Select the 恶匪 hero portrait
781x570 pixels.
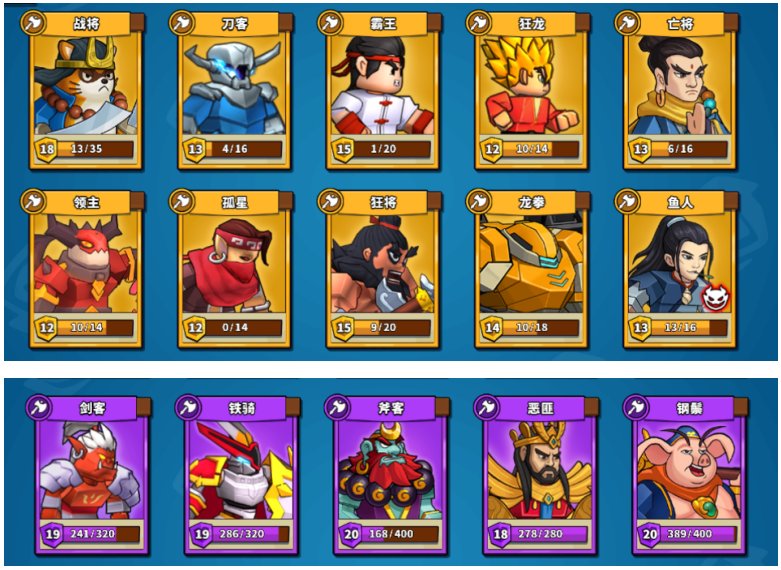[x=540, y=469]
